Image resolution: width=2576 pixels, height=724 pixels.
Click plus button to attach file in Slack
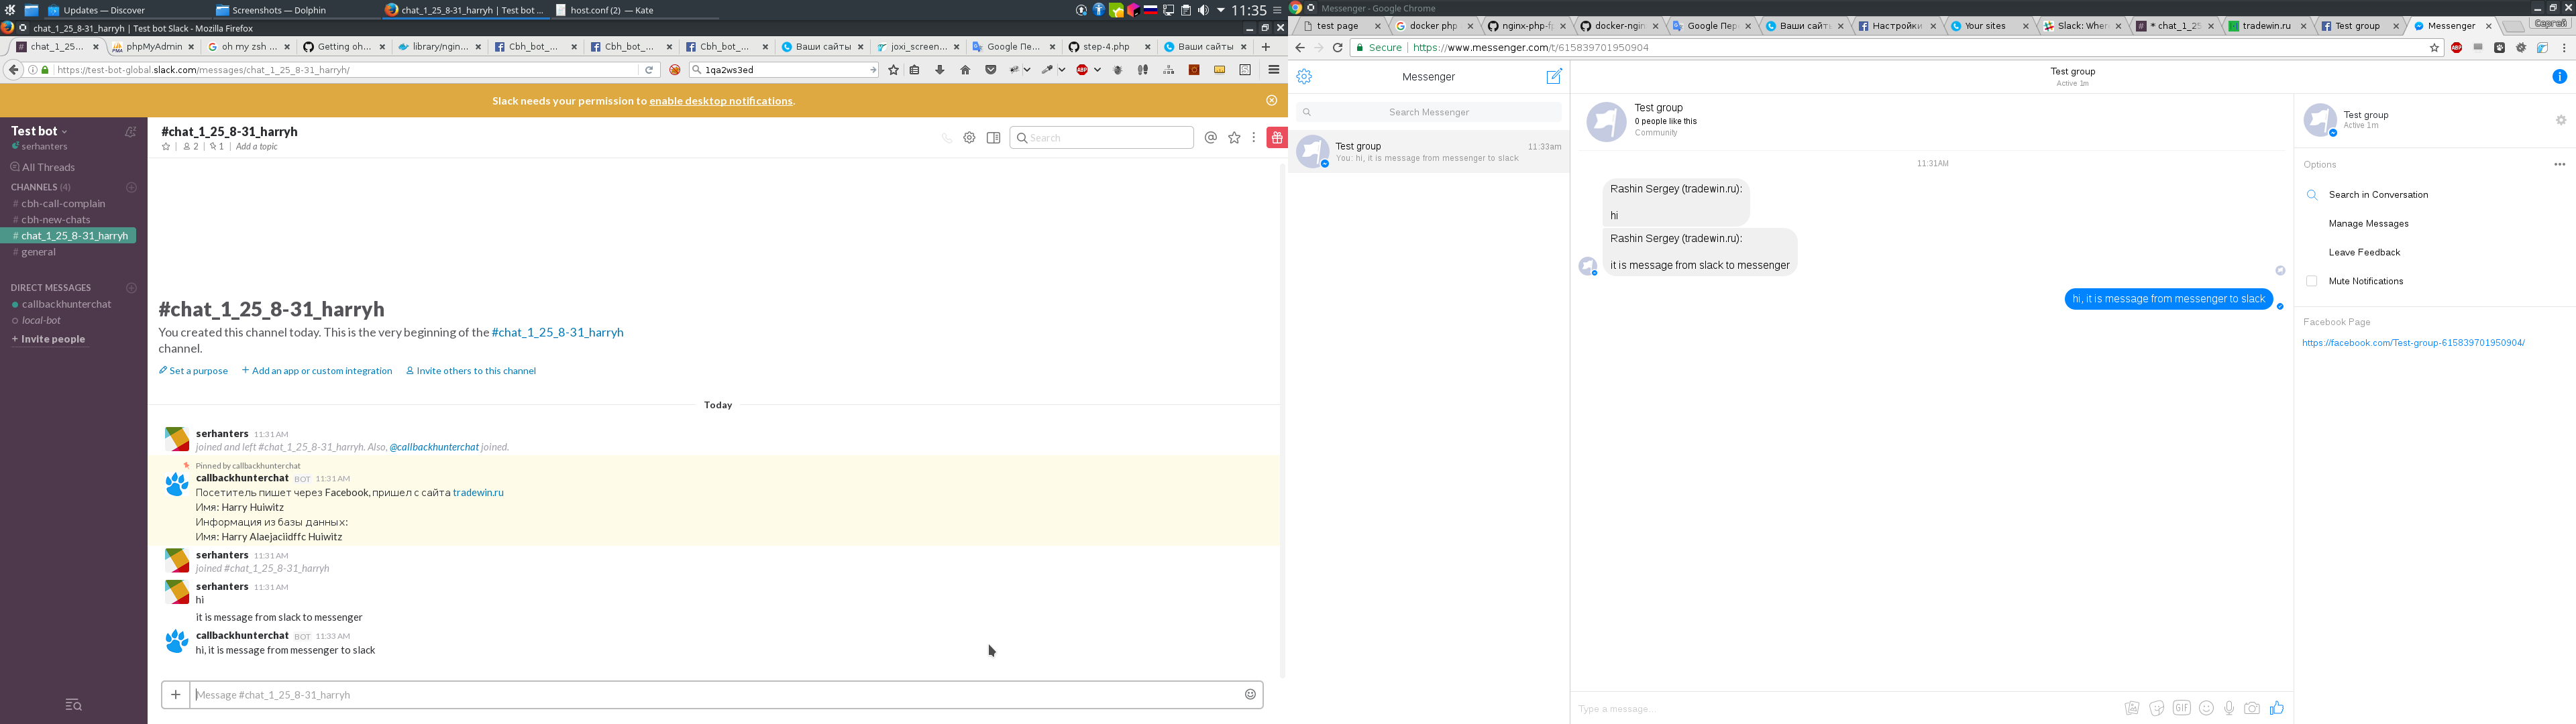point(176,694)
